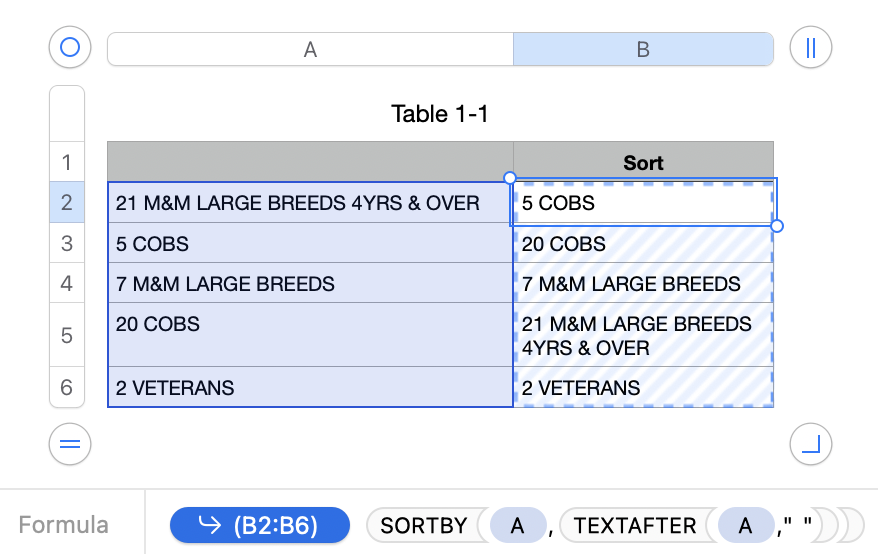This screenshot has width=878, height=554.
Task: Select row 1 header
Action: click(x=67, y=162)
